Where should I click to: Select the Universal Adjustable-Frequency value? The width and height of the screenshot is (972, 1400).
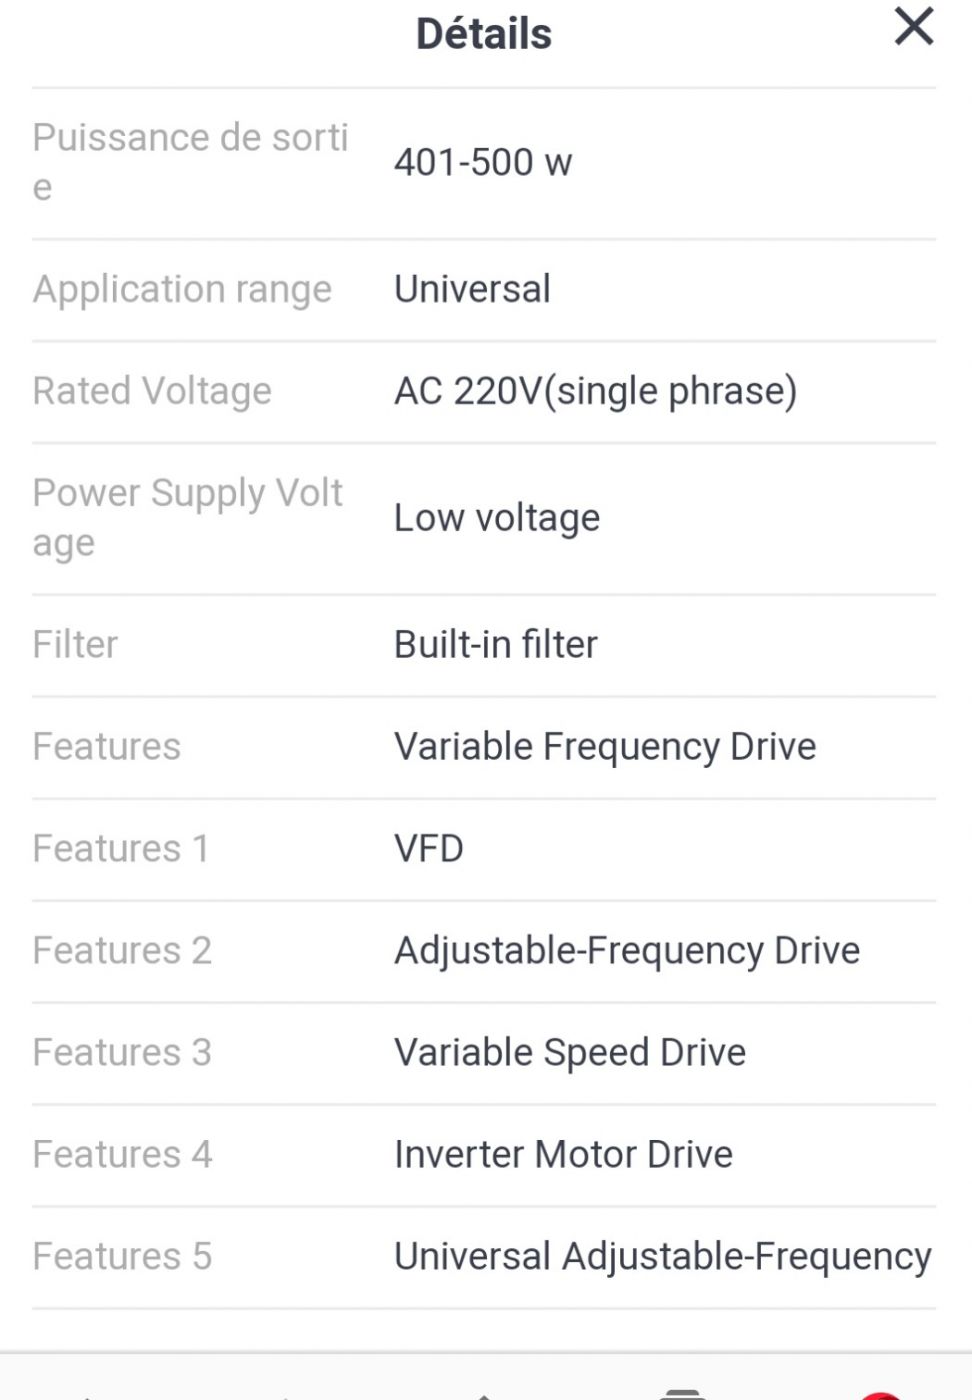[x=662, y=1257]
